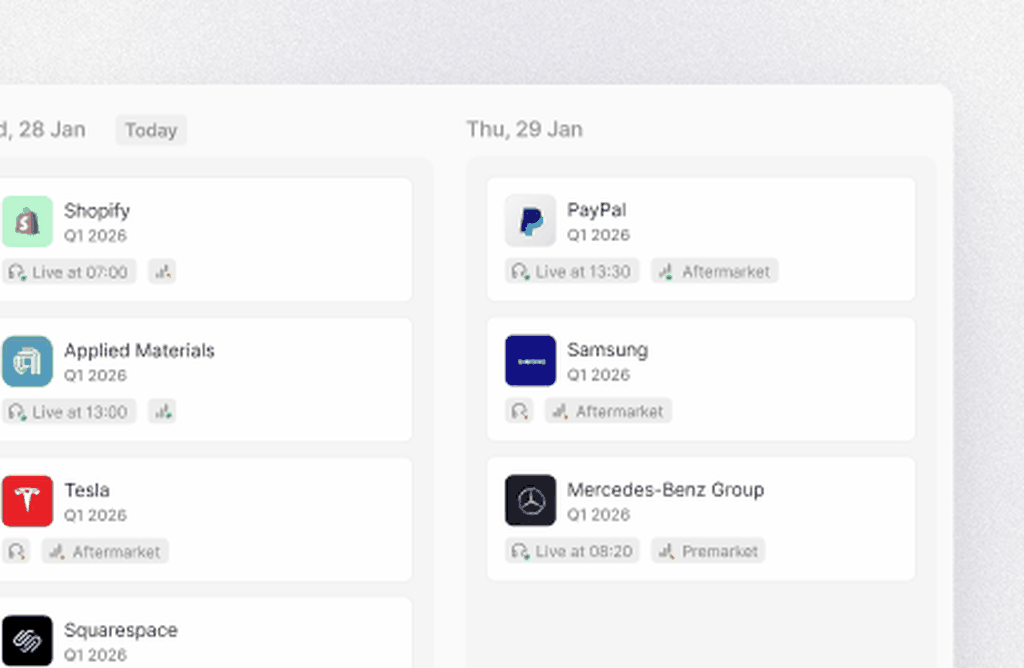Open the Mercedes-Benz Group company name

point(665,489)
